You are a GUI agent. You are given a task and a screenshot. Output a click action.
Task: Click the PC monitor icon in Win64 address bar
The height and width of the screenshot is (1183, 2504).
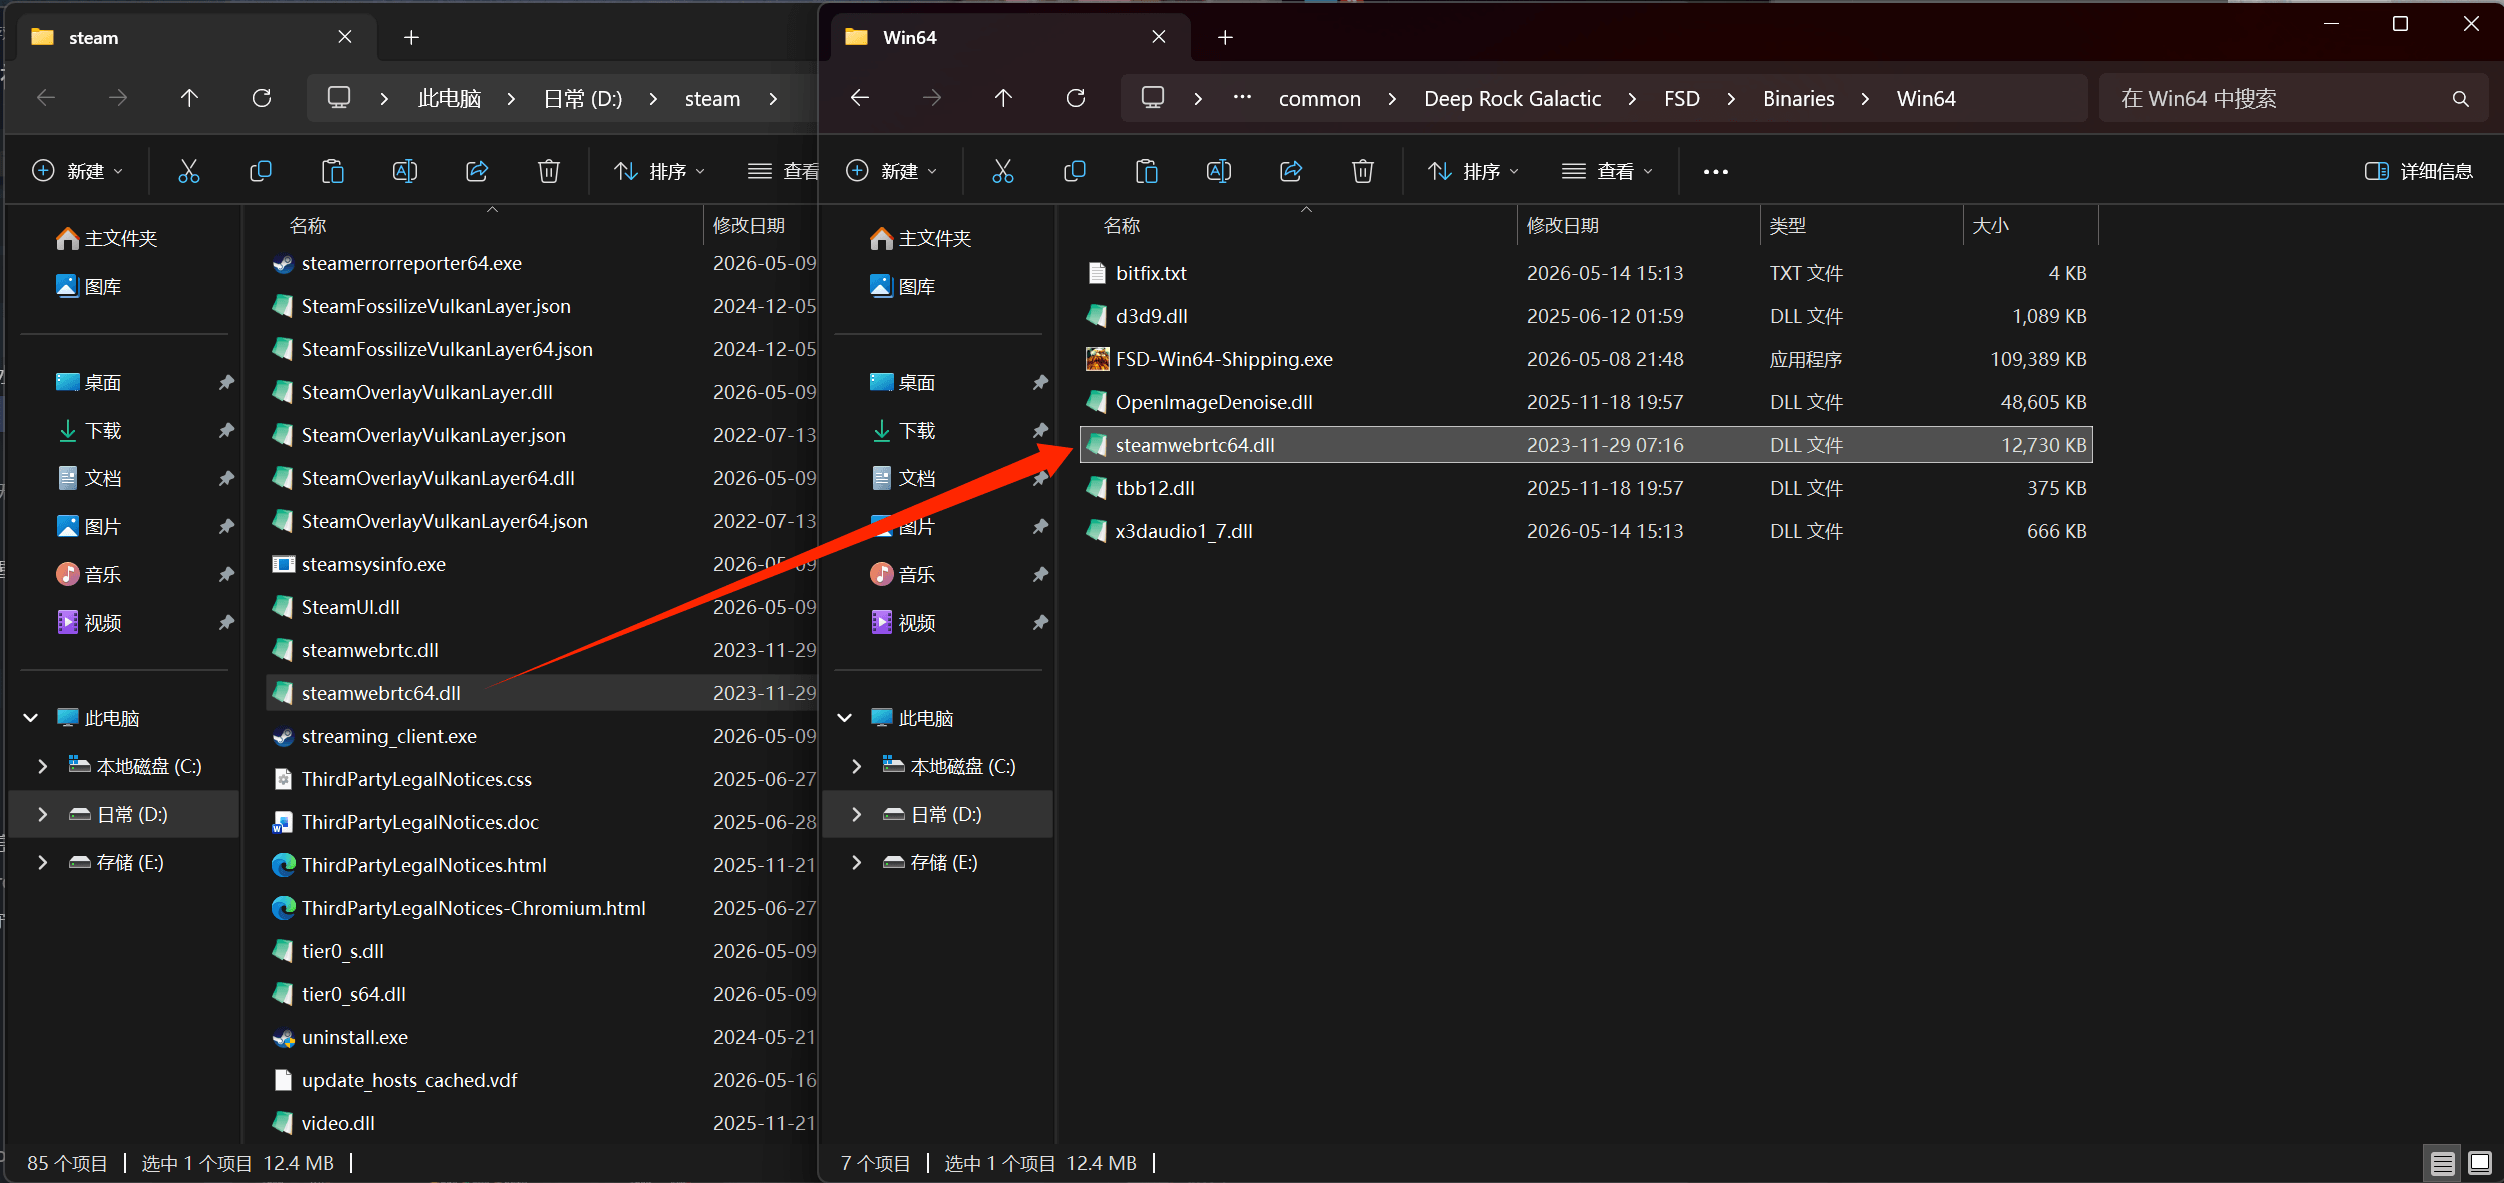click(x=1153, y=98)
